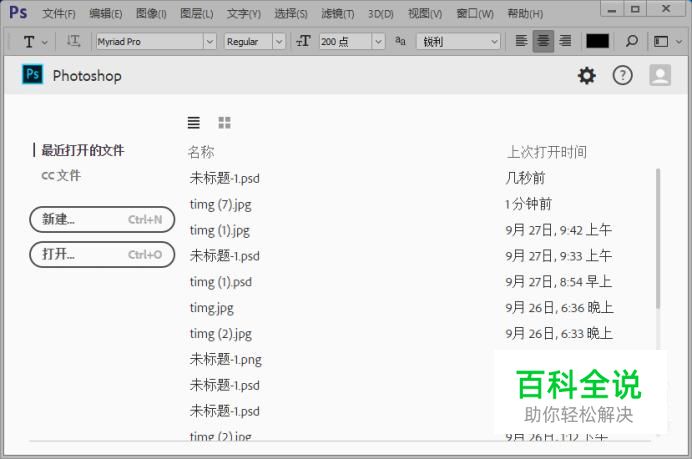This screenshot has width=692, height=459.
Task: Minimize the Photoshop window
Action: 612,9
